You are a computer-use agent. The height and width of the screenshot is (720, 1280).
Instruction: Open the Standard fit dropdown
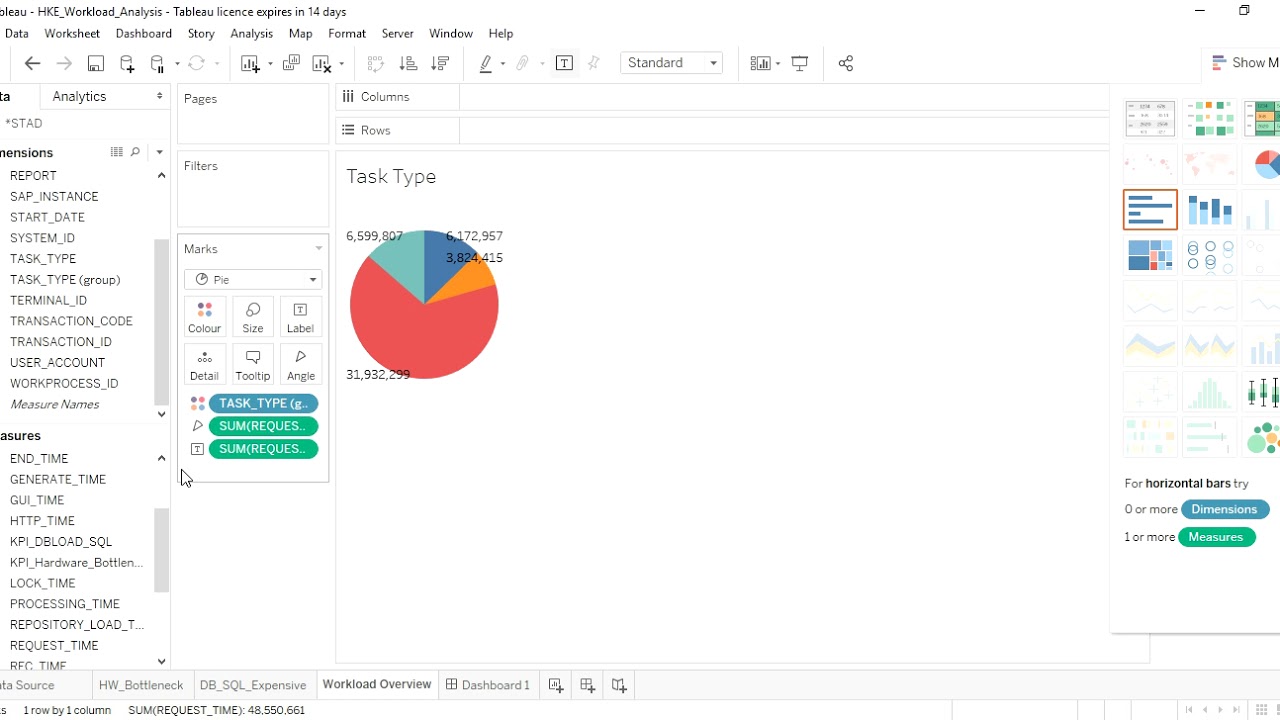coord(672,63)
